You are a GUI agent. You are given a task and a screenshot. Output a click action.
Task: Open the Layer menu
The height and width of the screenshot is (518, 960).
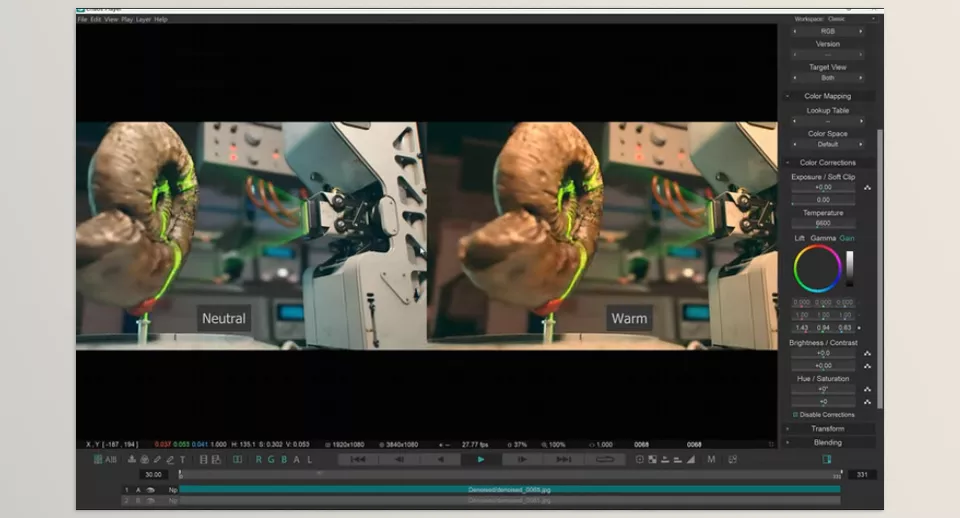click(x=143, y=20)
